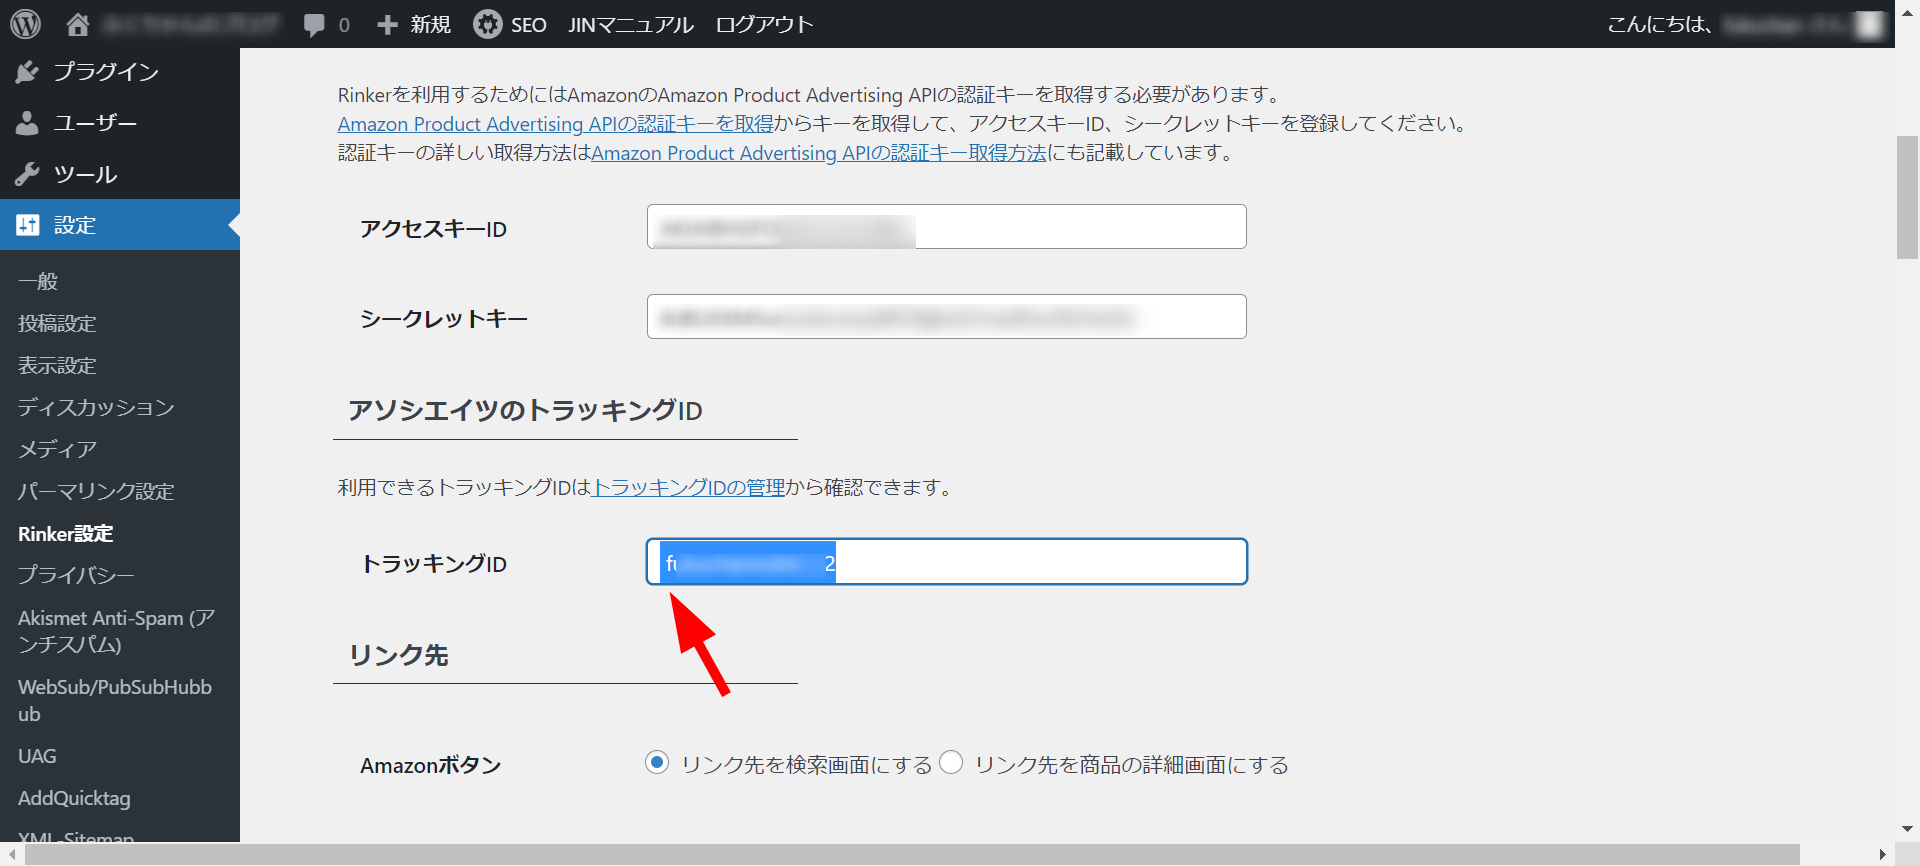Open the 設定 sidebar menu
1920x866 pixels.
tap(75, 225)
